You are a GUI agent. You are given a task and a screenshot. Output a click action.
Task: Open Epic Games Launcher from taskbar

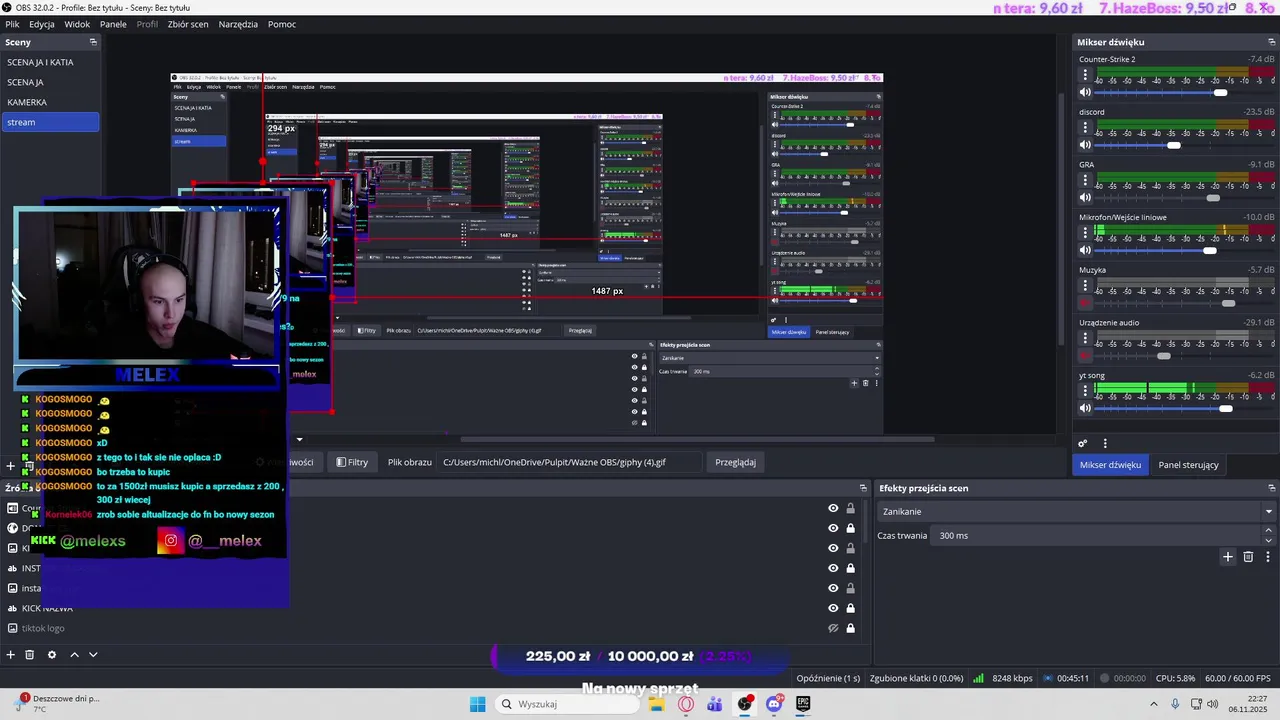(803, 704)
